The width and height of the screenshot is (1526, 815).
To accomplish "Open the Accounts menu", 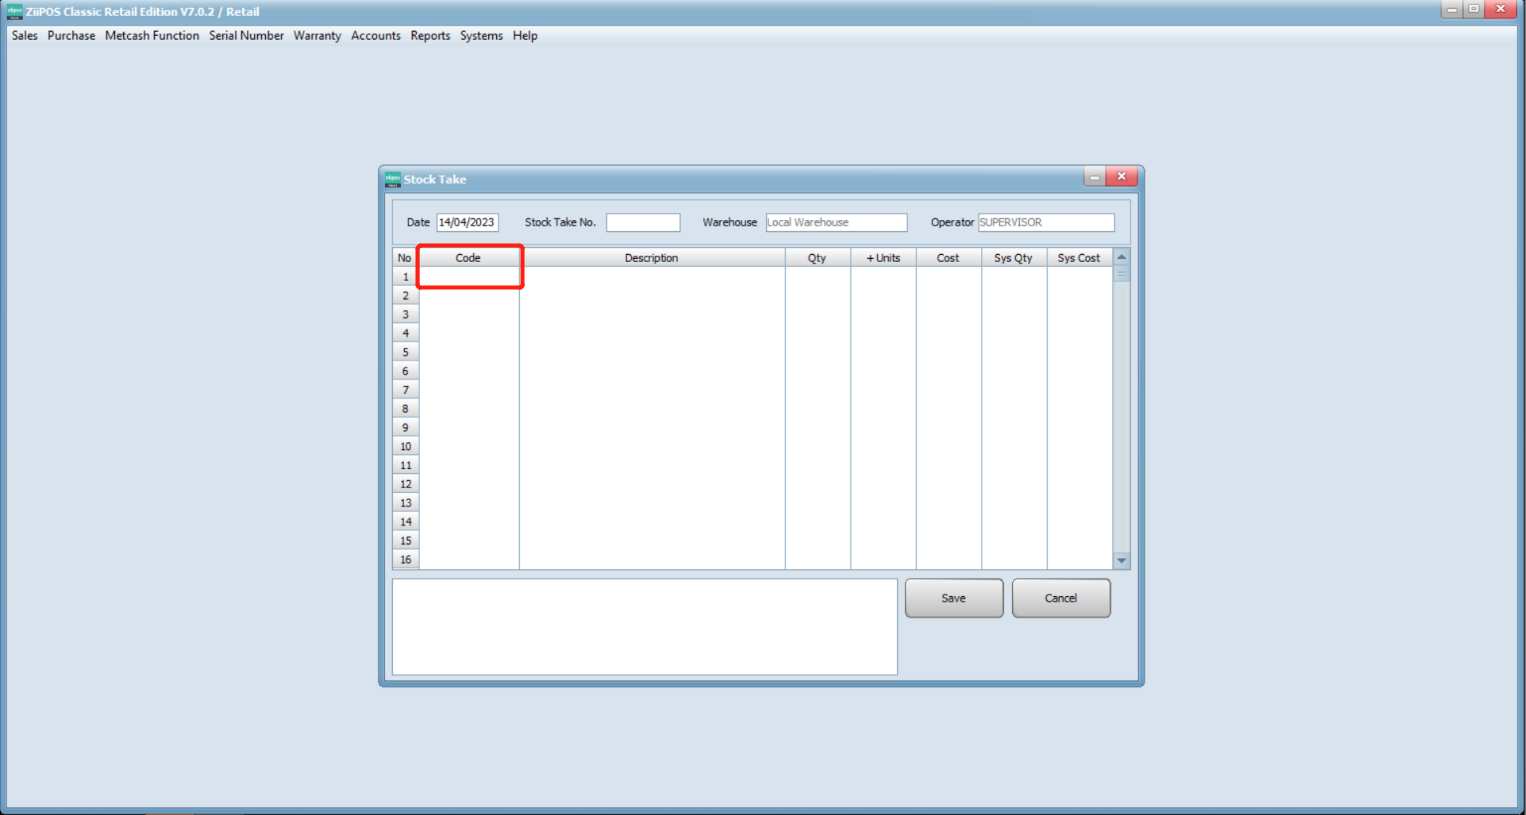I will pyautogui.click(x=375, y=35).
